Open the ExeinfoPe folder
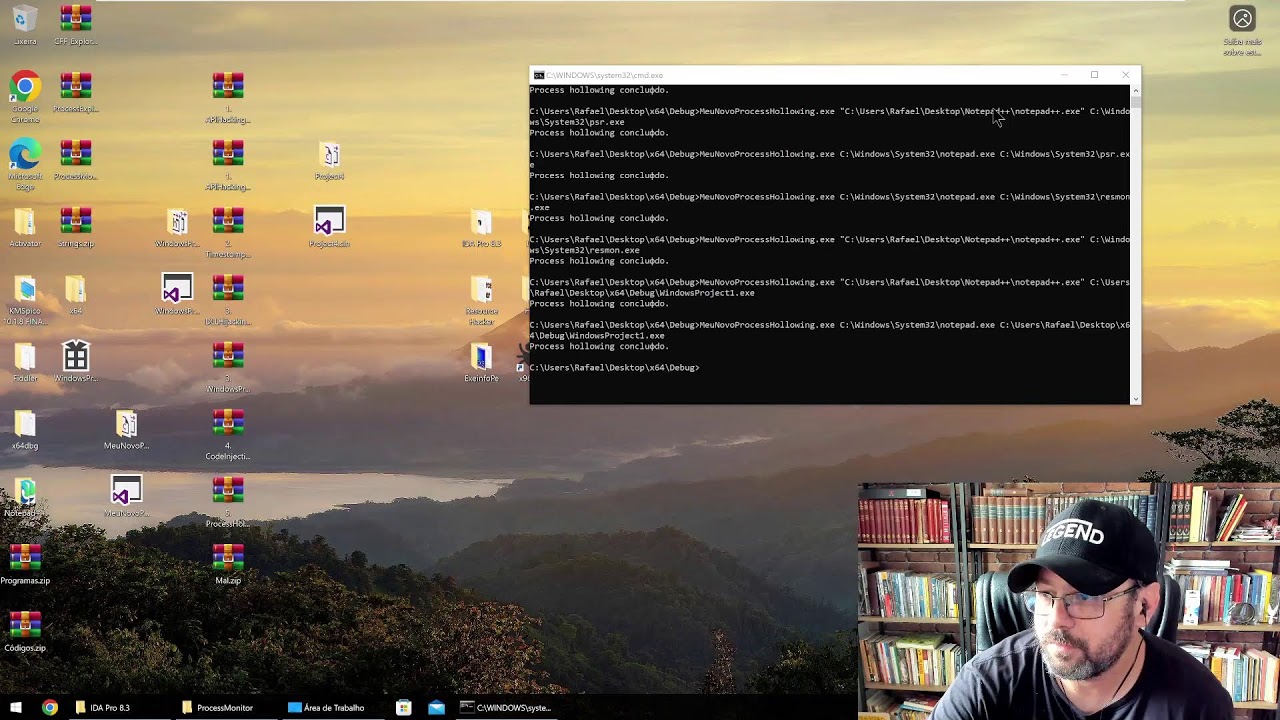 [481, 357]
